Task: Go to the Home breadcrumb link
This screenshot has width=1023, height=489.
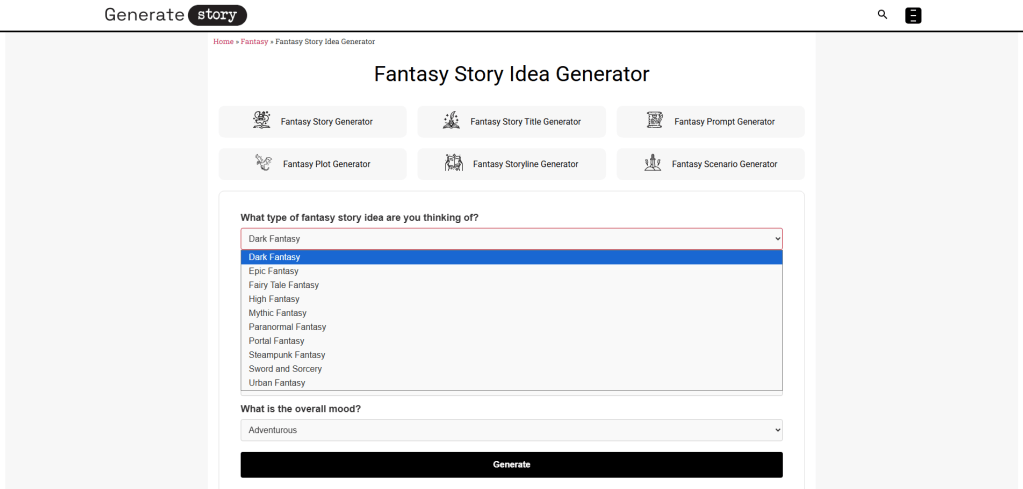Action: tap(223, 42)
